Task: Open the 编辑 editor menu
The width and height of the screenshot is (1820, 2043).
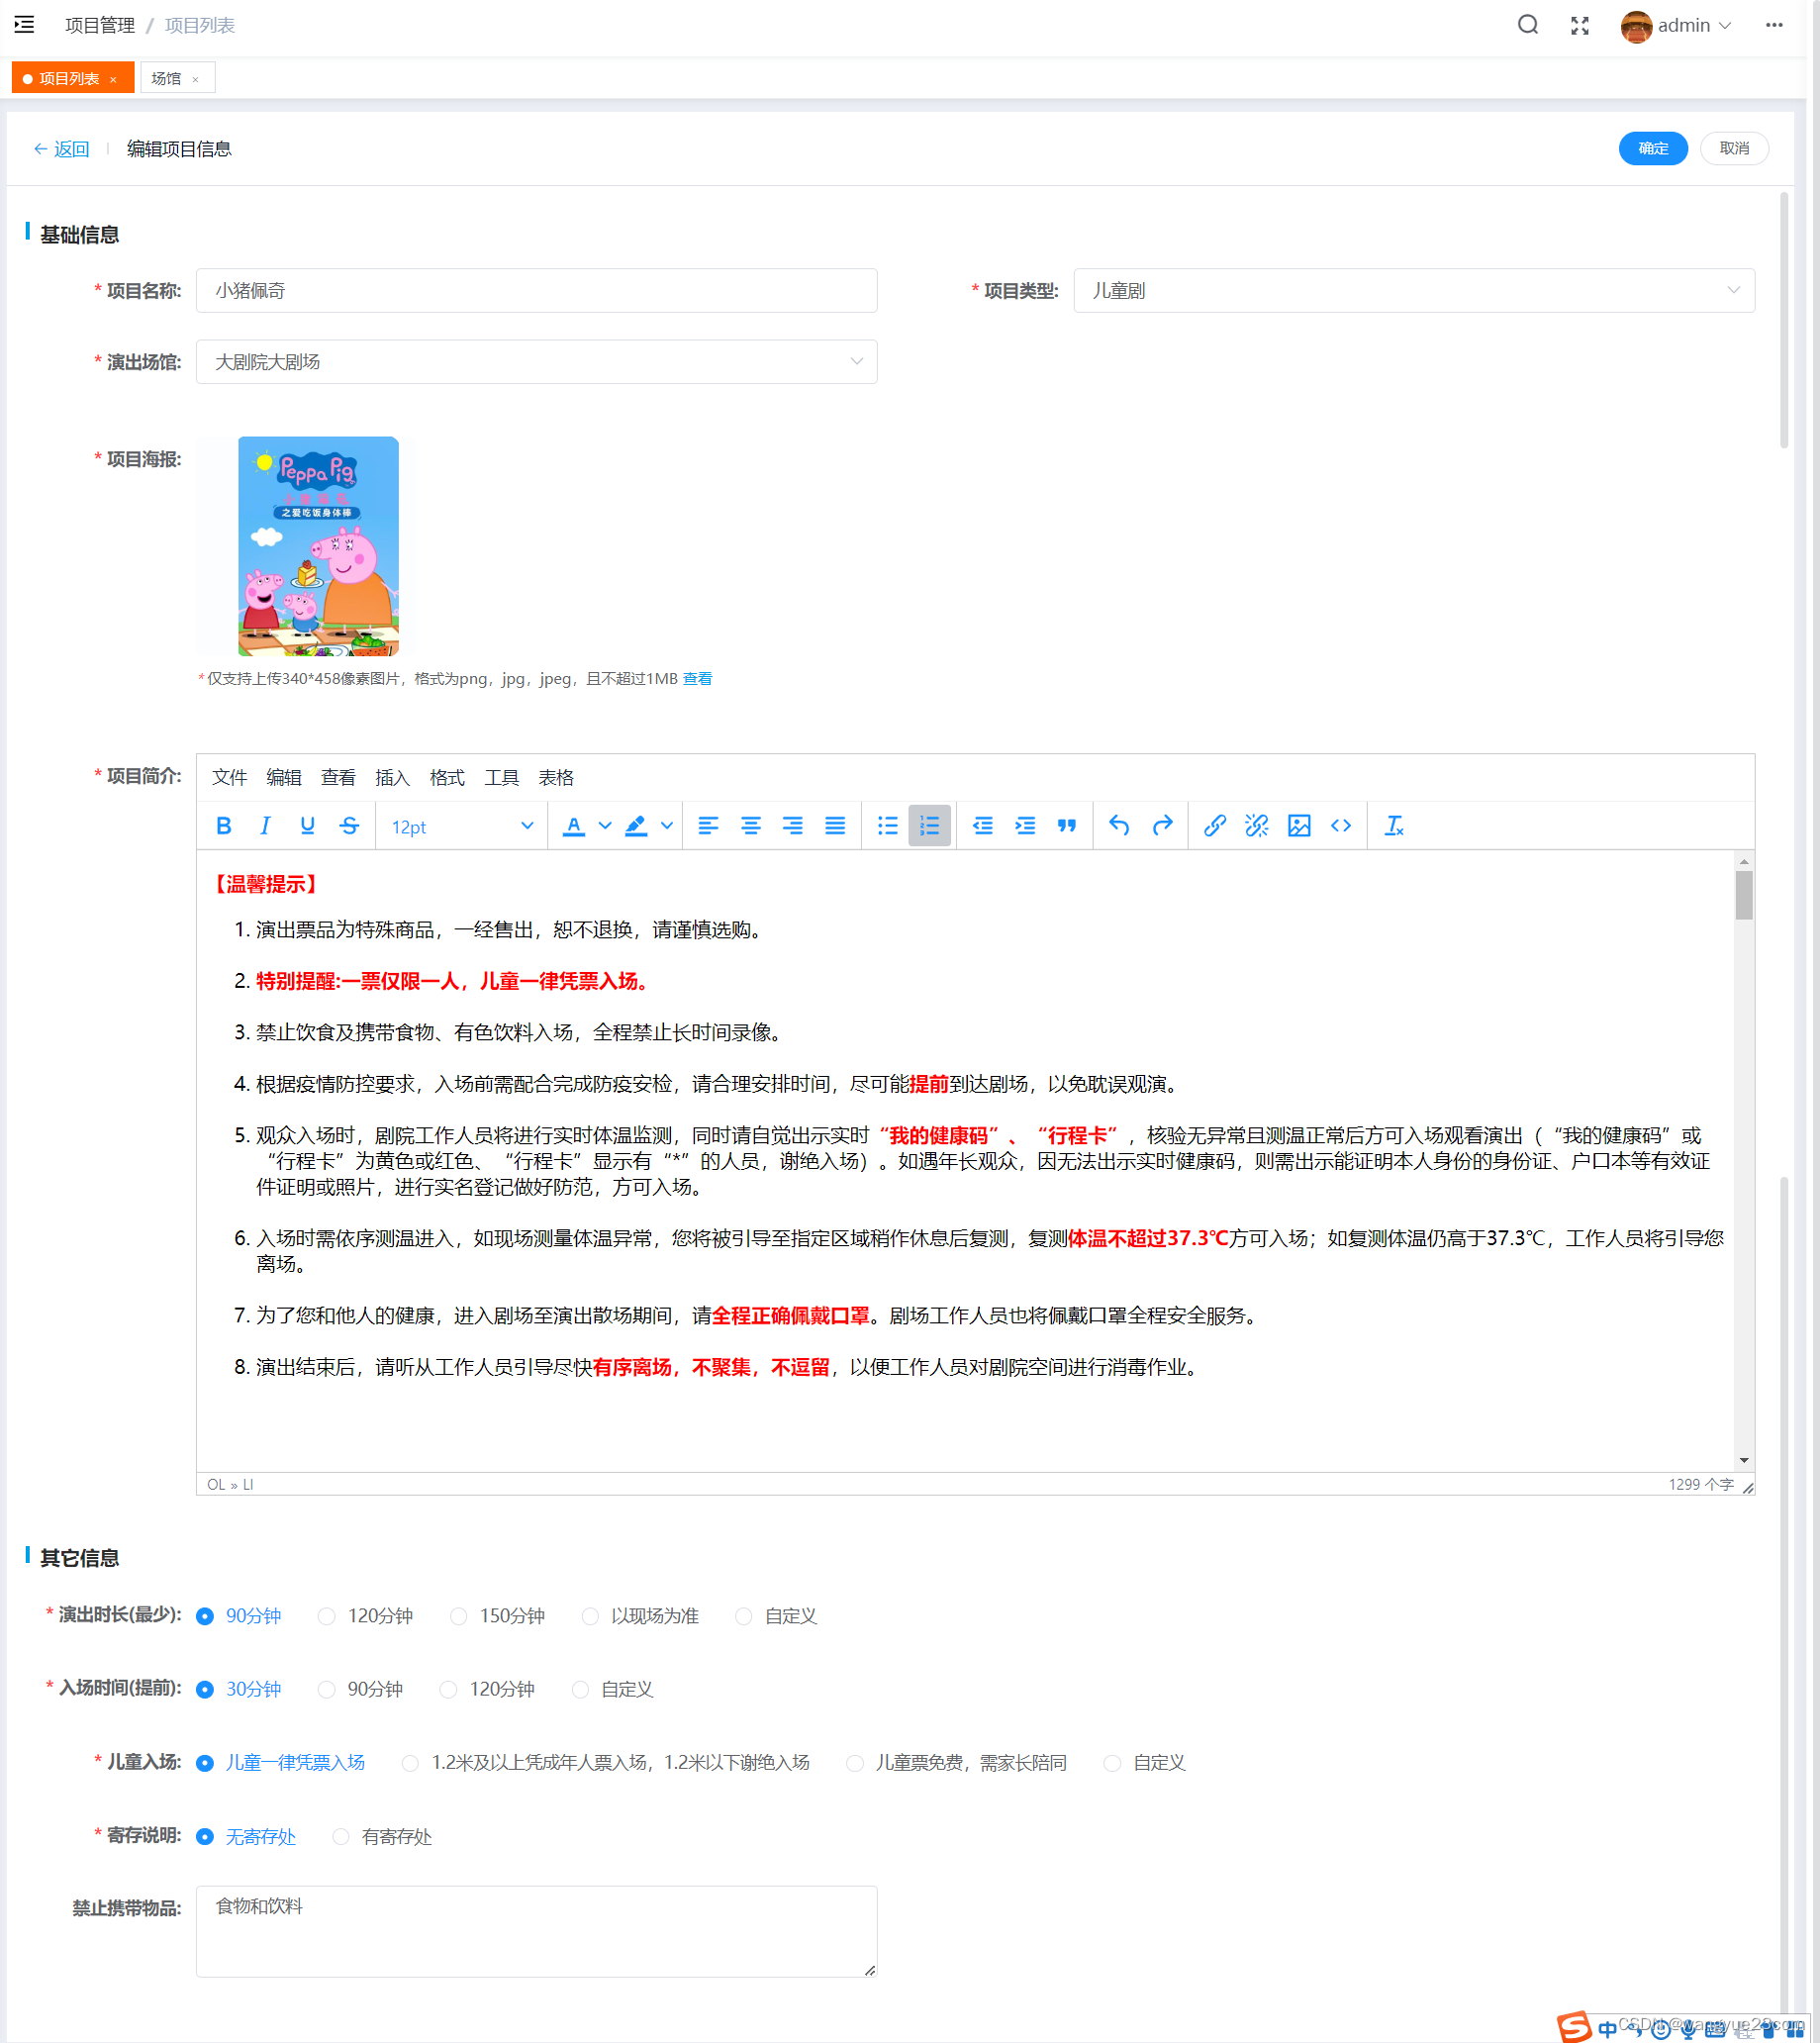Action: click(x=283, y=778)
